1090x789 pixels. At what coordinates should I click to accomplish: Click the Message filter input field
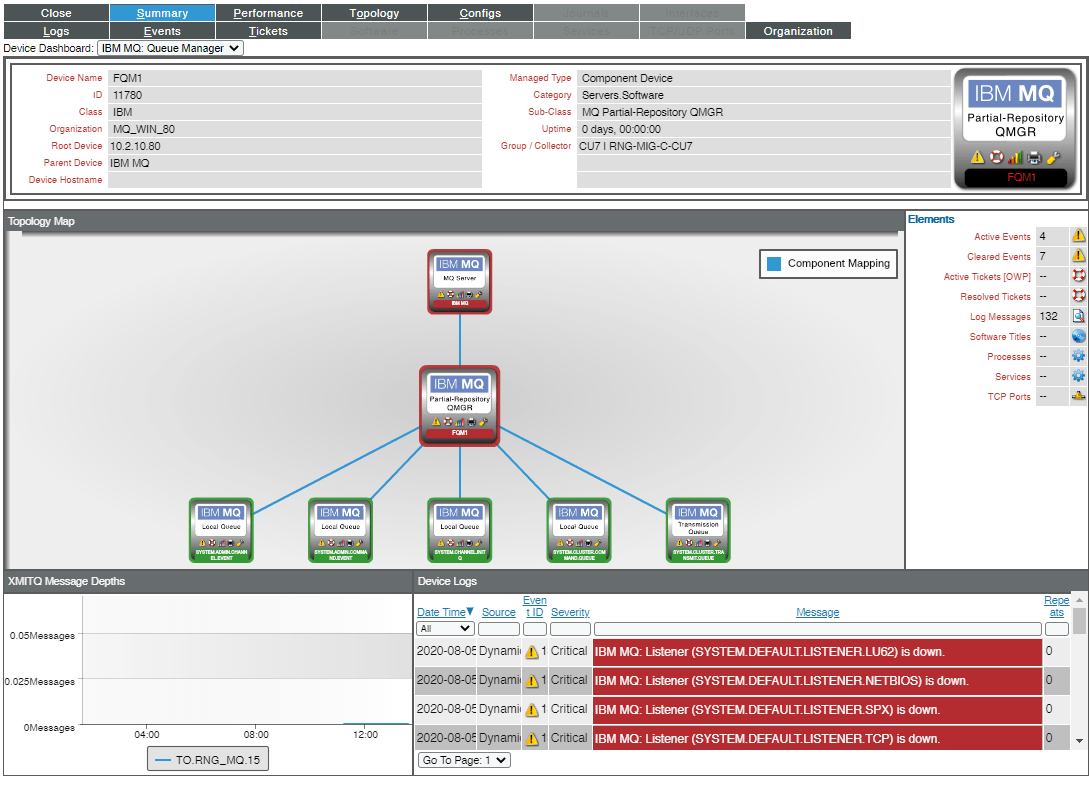click(x=817, y=628)
